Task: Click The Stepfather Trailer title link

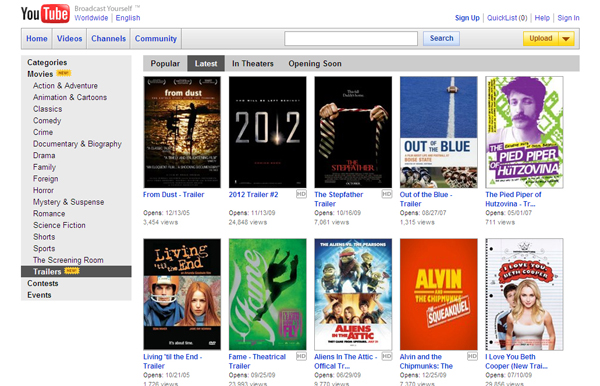Action: click(x=339, y=199)
